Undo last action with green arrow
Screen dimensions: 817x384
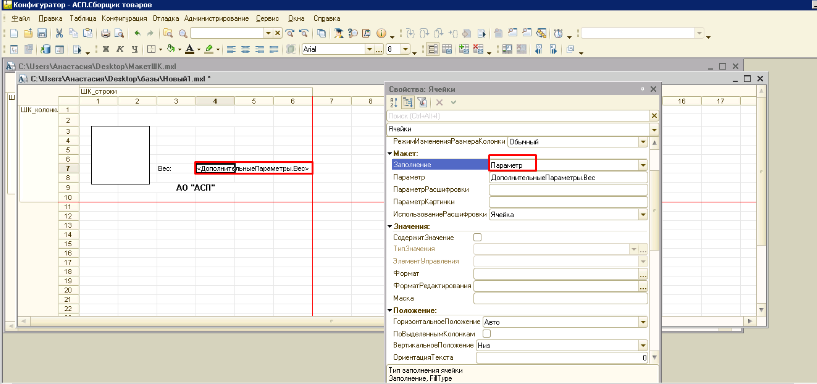(x=138, y=33)
